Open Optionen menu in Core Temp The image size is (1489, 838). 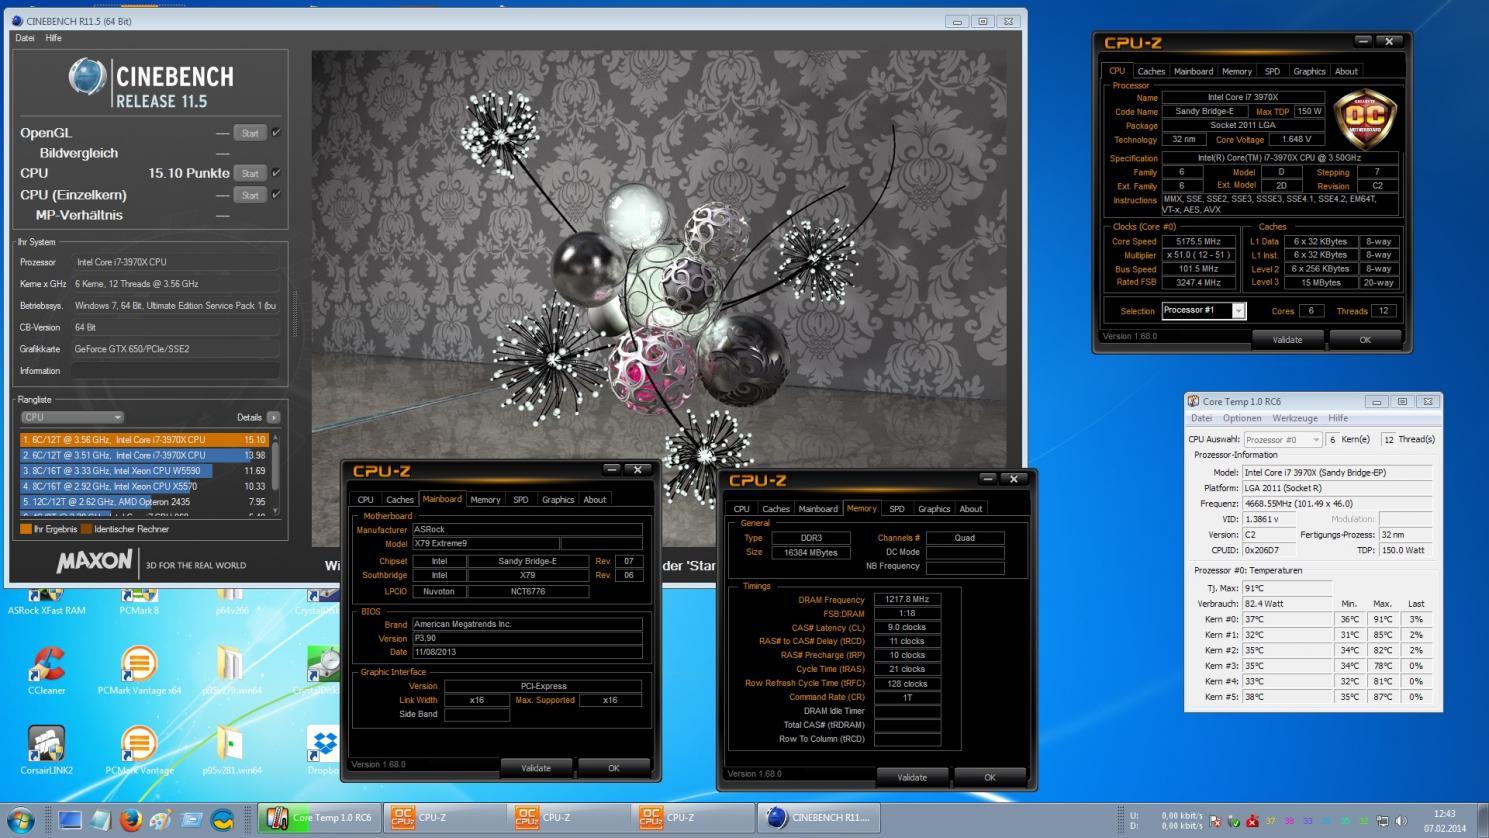1242,418
